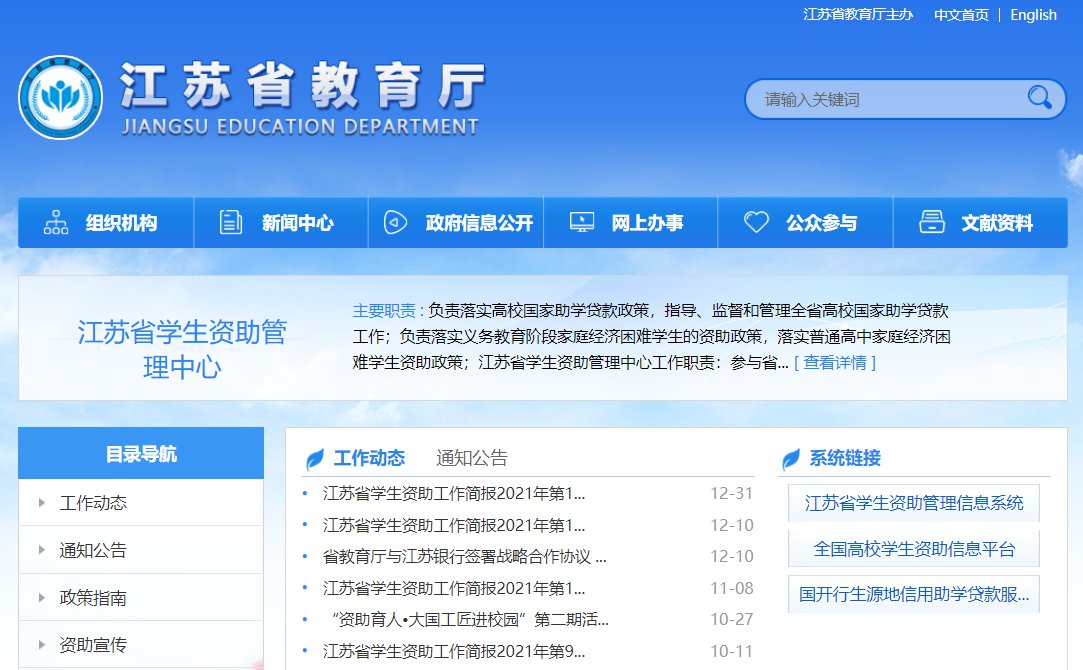Switch to the 通知公告 tab
1083x670 pixels.
[x=472, y=458]
